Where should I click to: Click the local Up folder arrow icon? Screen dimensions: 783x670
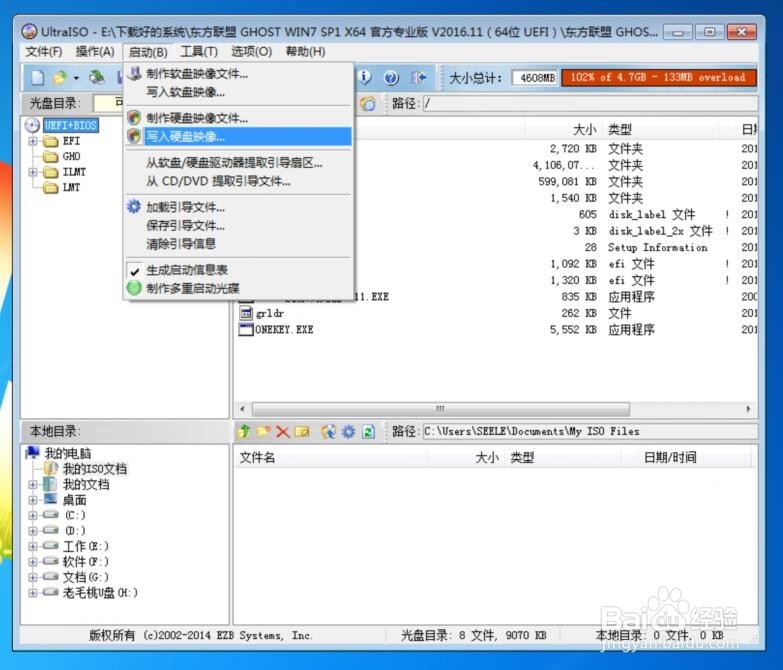tap(244, 431)
